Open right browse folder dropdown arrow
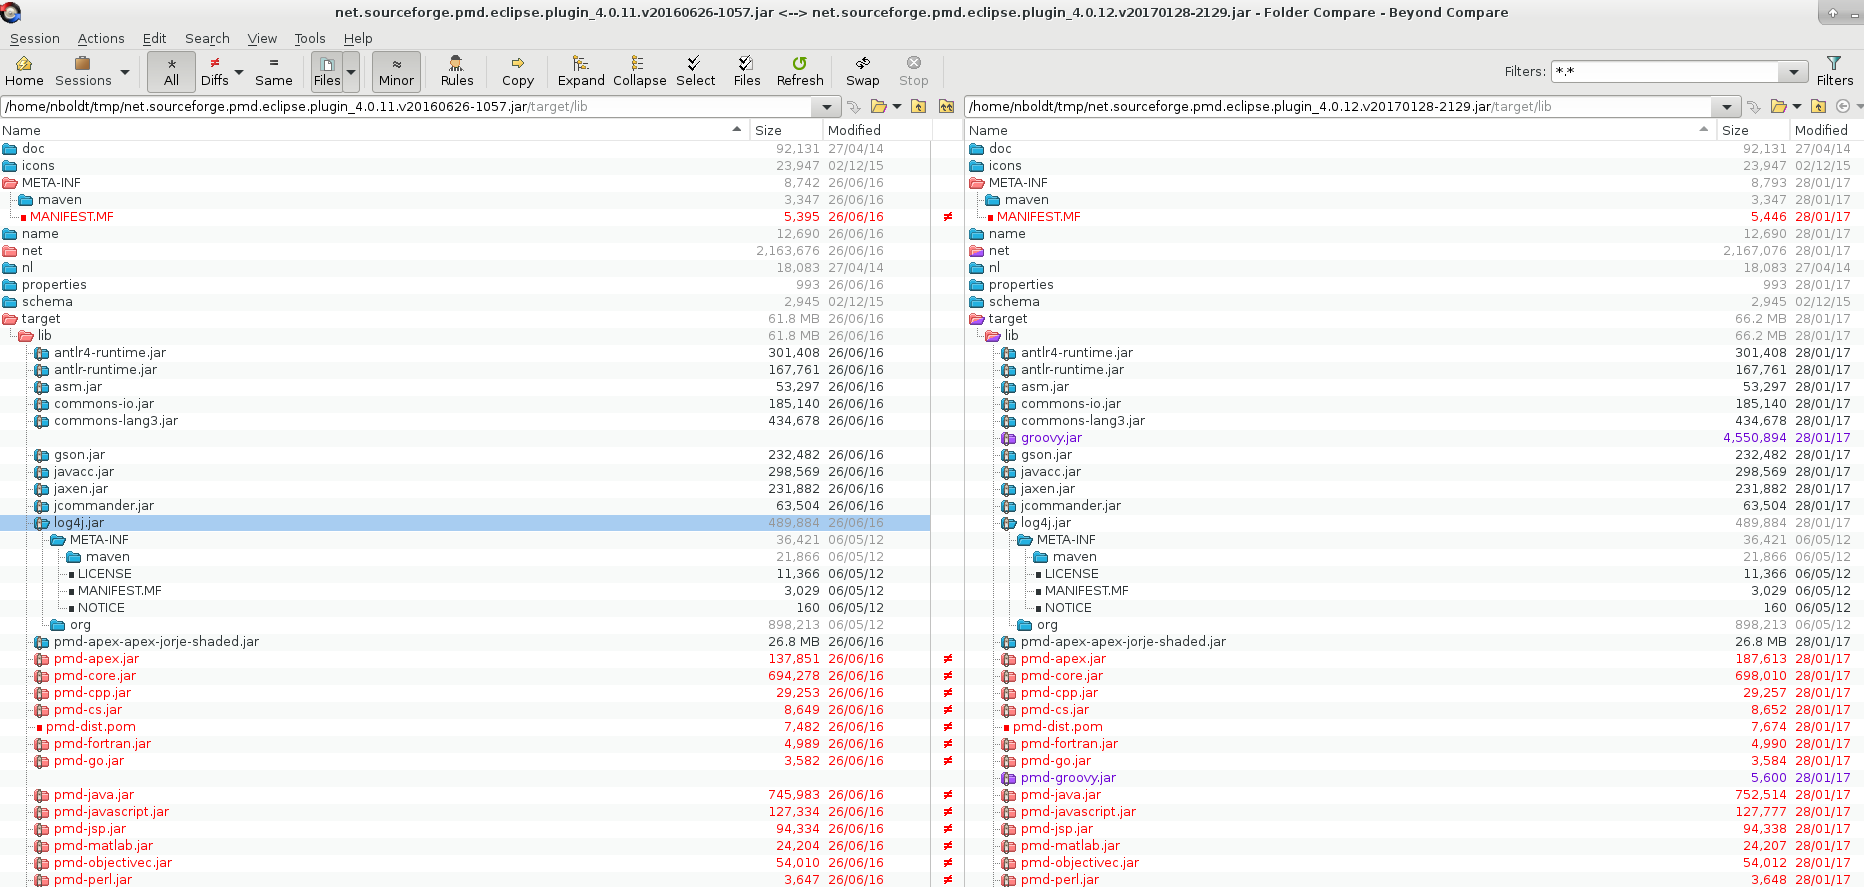Viewport: 1864px width, 887px height. [1797, 106]
